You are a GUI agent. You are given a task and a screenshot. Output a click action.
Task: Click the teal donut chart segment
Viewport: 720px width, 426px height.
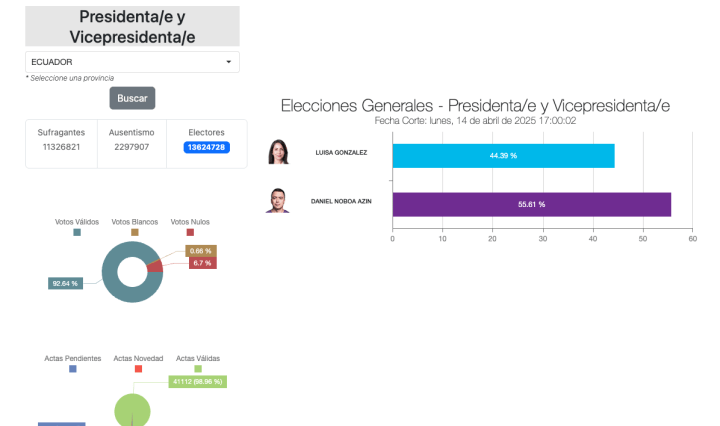coord(112,285)
